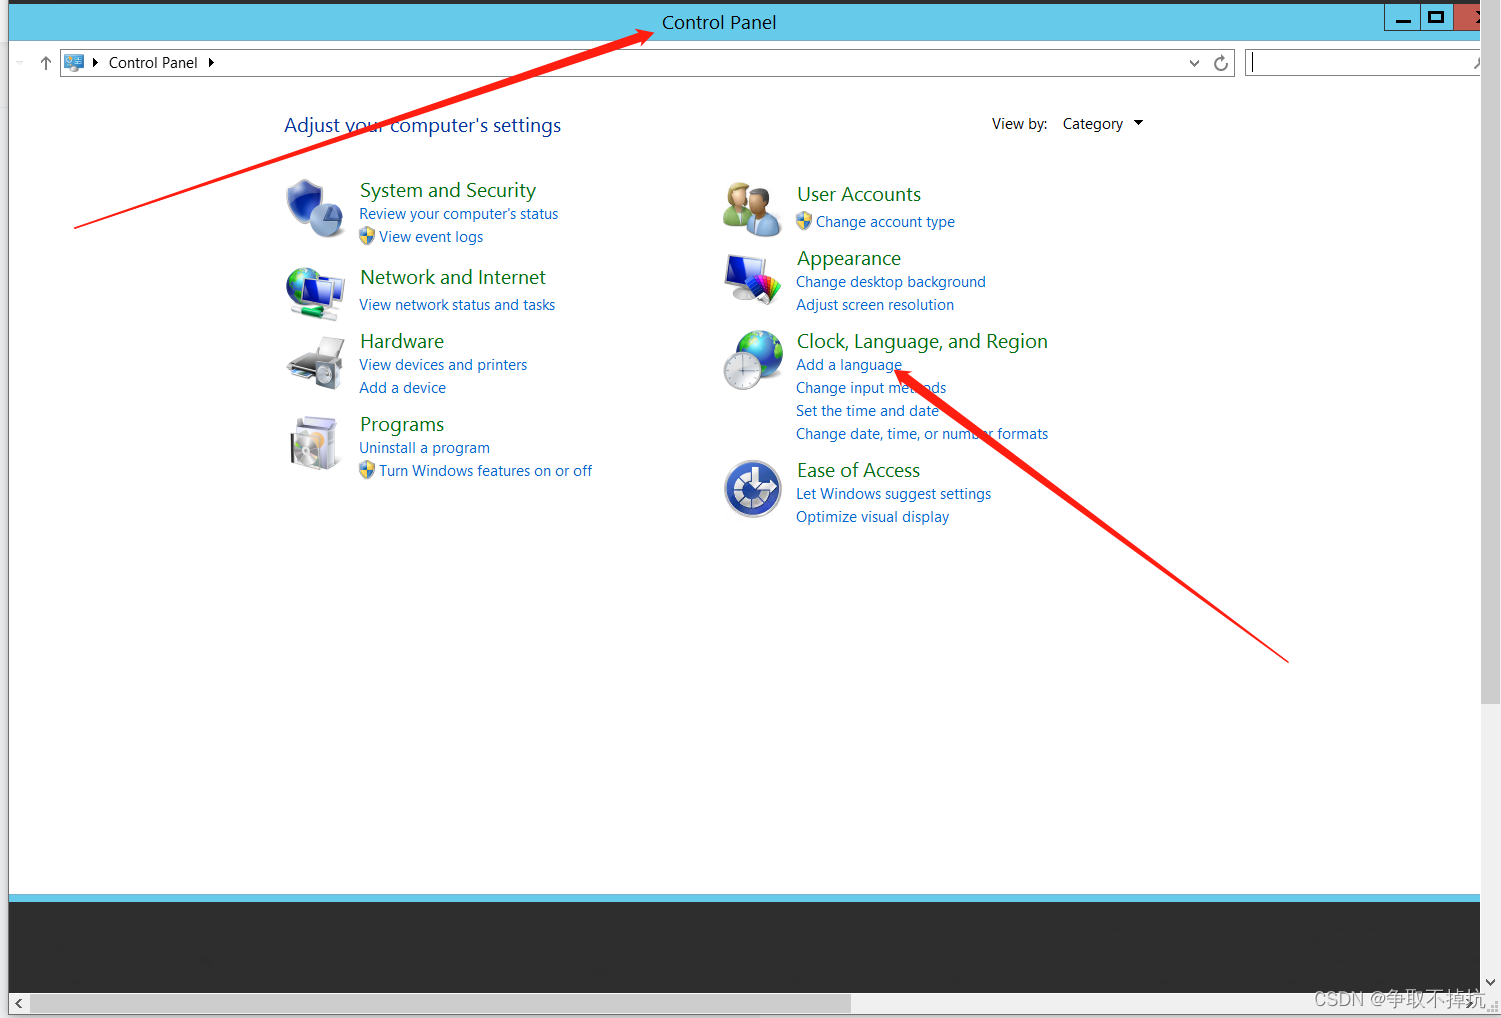Open the Programs disc box icon
This screenshot has width=1501, height=1018.
[x=314, y=444]
